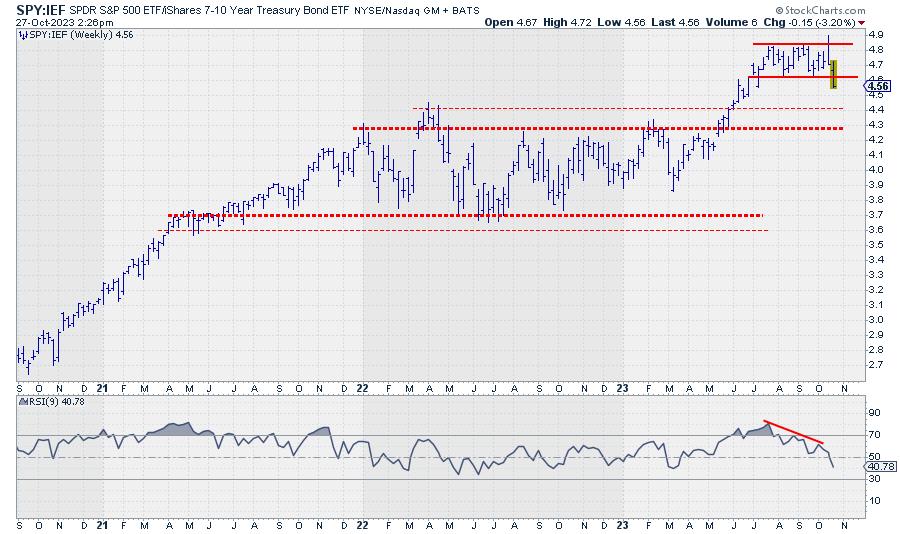
Task: Select the red downtrend line on RSI panel
Action: pos(794,431)
